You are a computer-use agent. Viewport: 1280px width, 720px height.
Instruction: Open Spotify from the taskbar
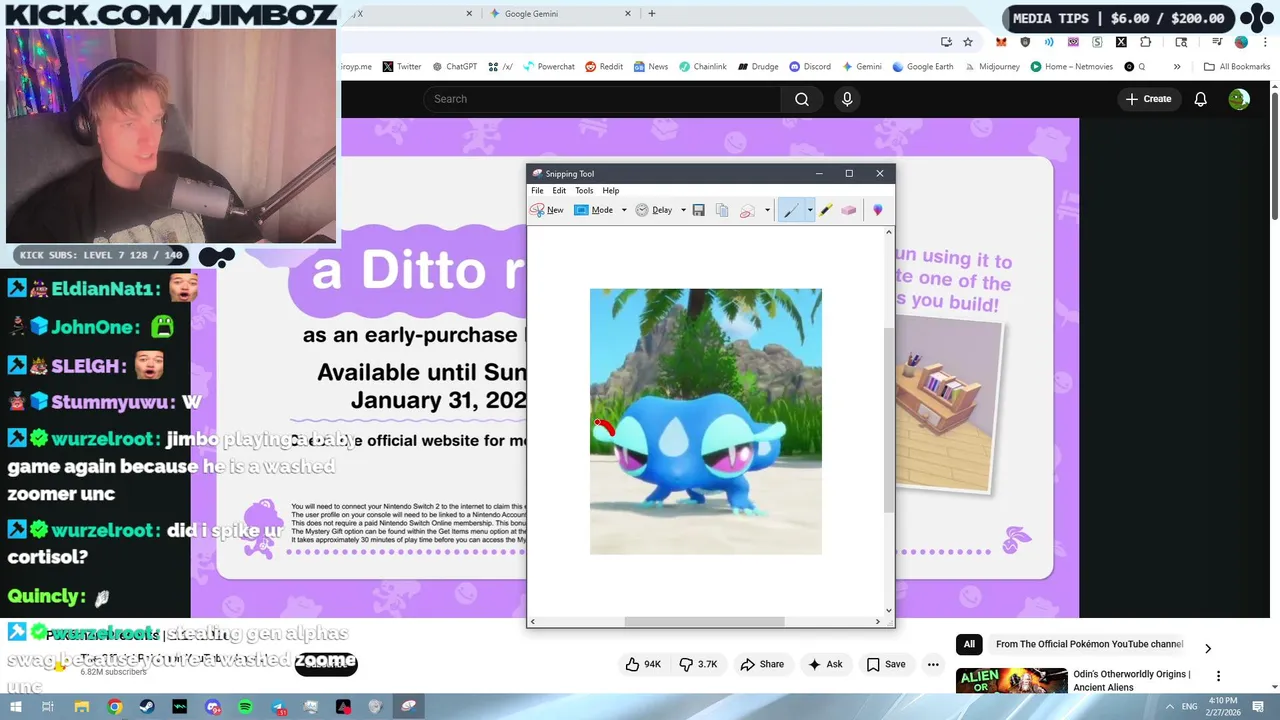tap(245, 707)
